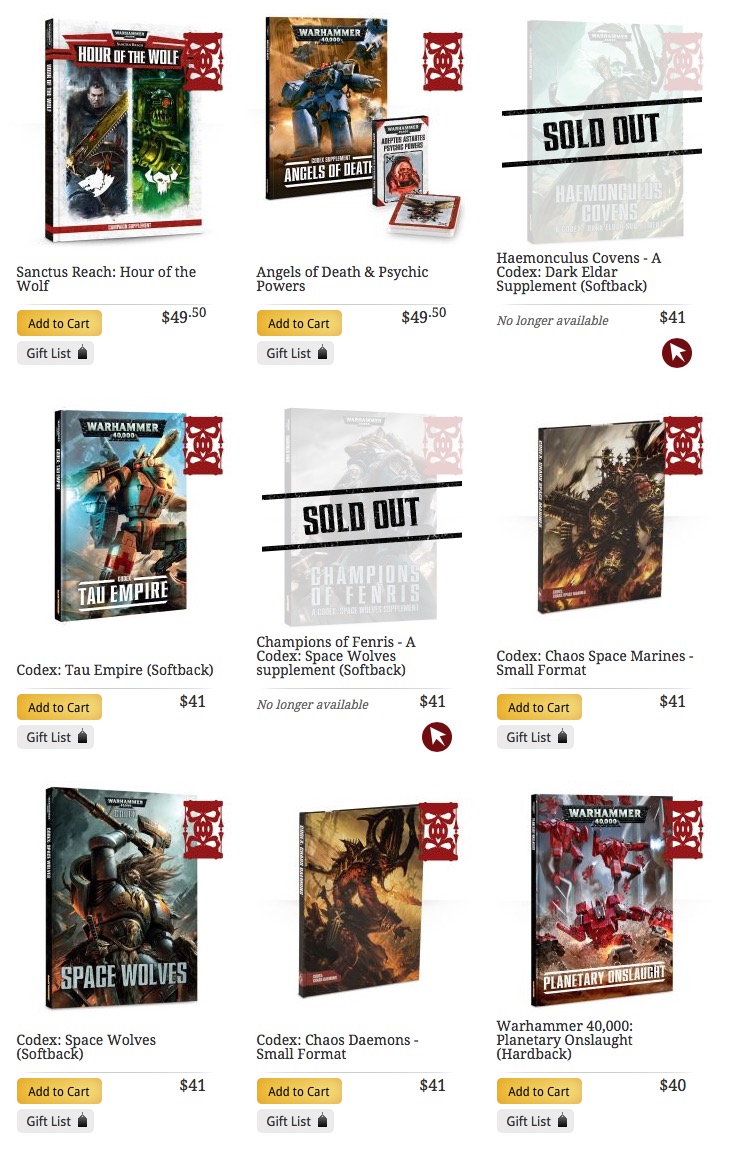Add Codex: Tau Empire to cart

[x=59, y=707]
